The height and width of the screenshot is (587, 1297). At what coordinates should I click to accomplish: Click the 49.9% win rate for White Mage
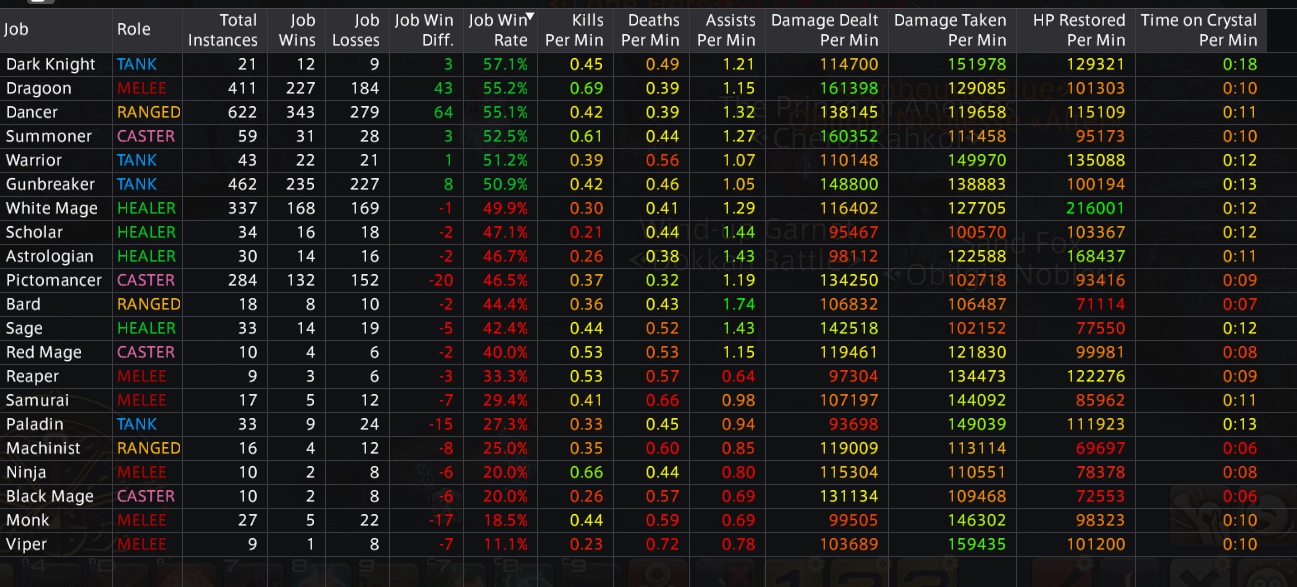(507, 208)
